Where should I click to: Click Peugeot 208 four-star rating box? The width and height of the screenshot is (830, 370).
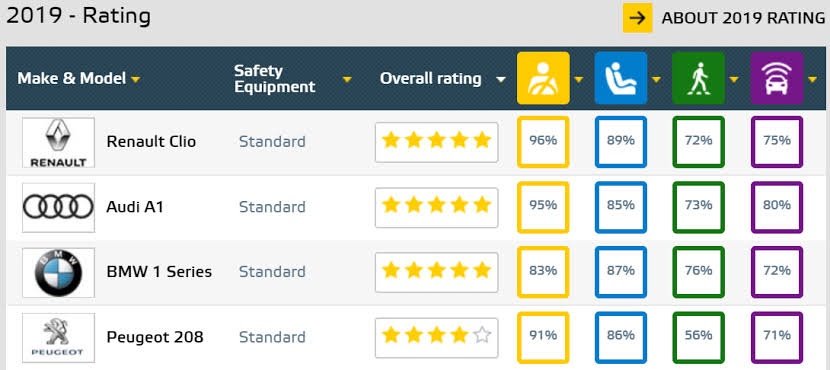(437, 337)
